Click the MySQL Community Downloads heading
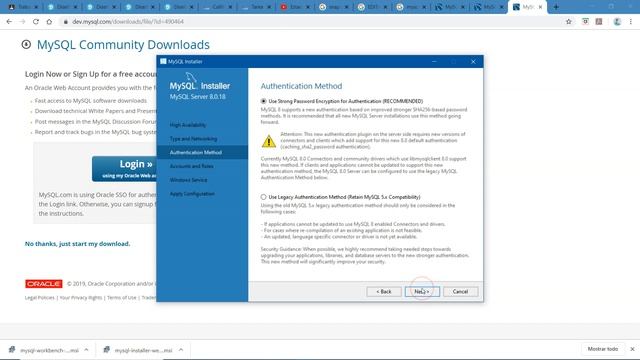The height and width of the screenshot is (360, 640). (x=123, y=44)
